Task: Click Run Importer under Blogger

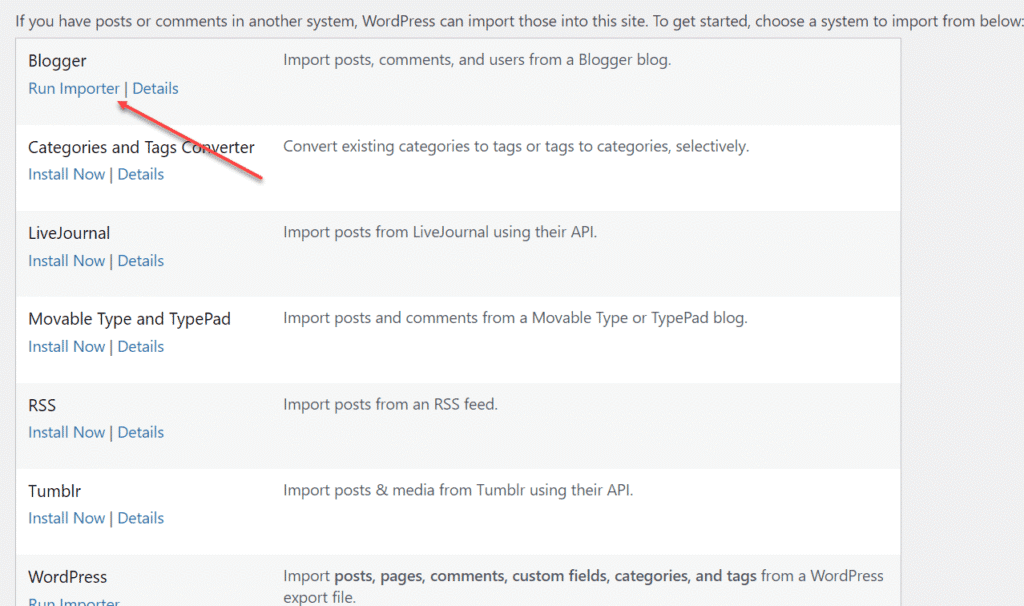Action: 74,88
